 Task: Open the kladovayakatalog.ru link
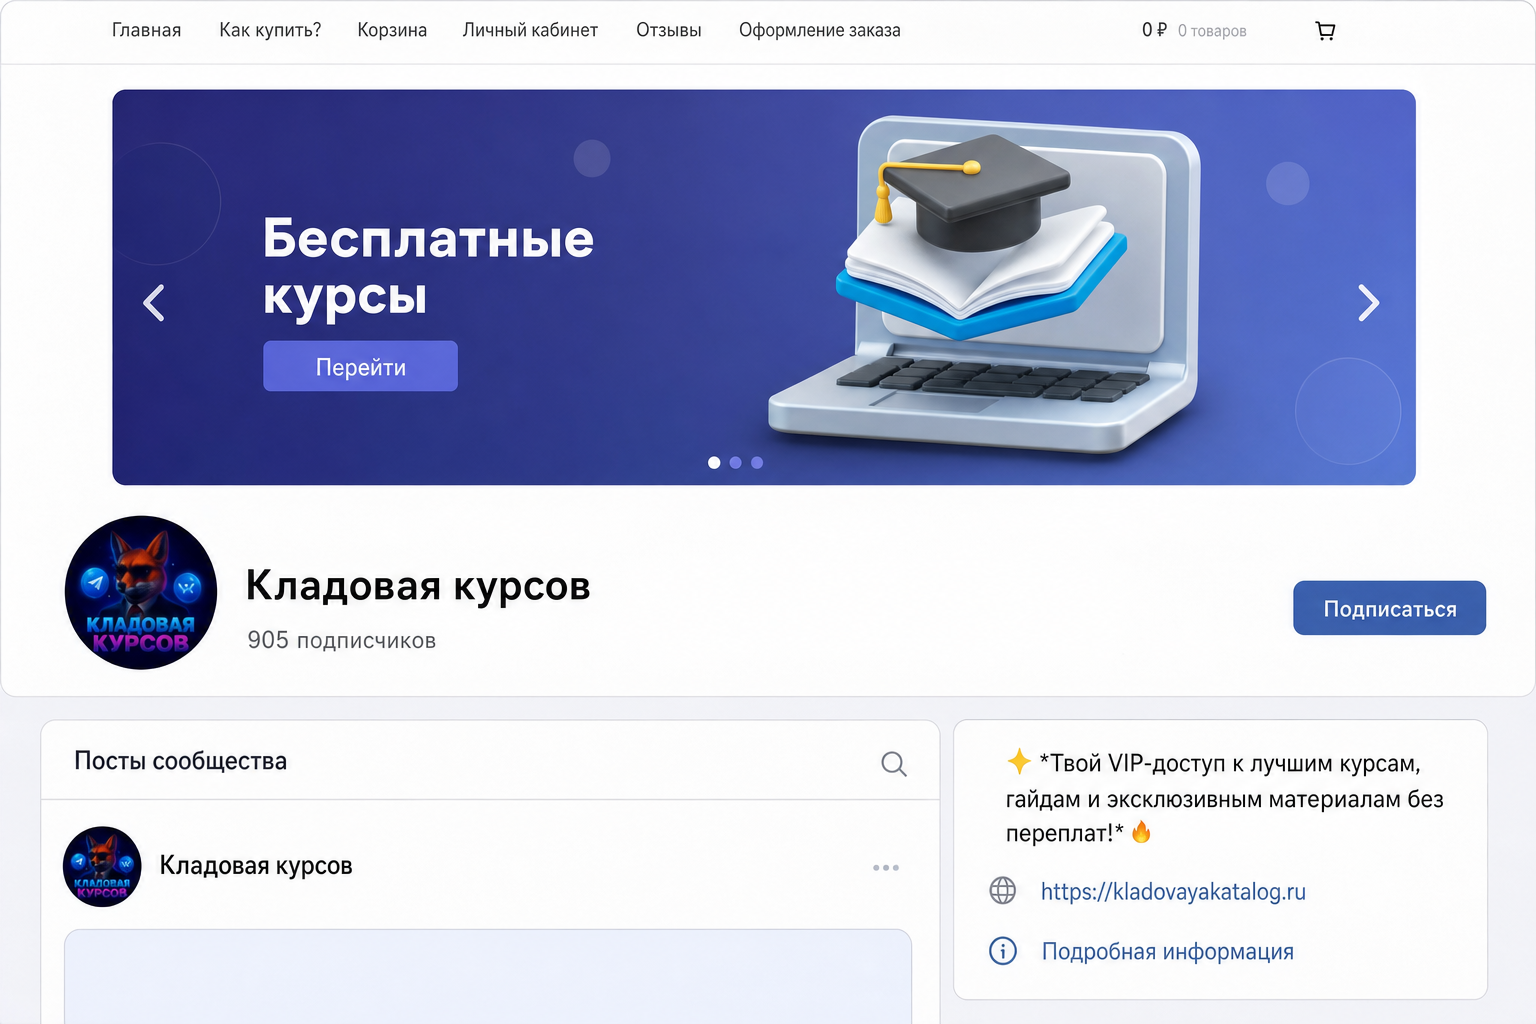pyautogui.click(x=1173, y=891)
